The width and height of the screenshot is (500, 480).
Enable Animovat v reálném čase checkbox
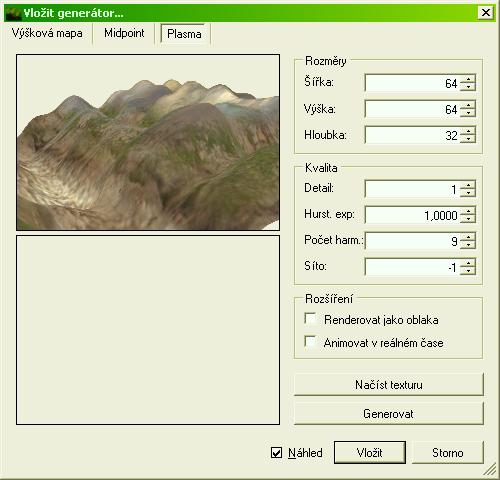coord(310,342)
